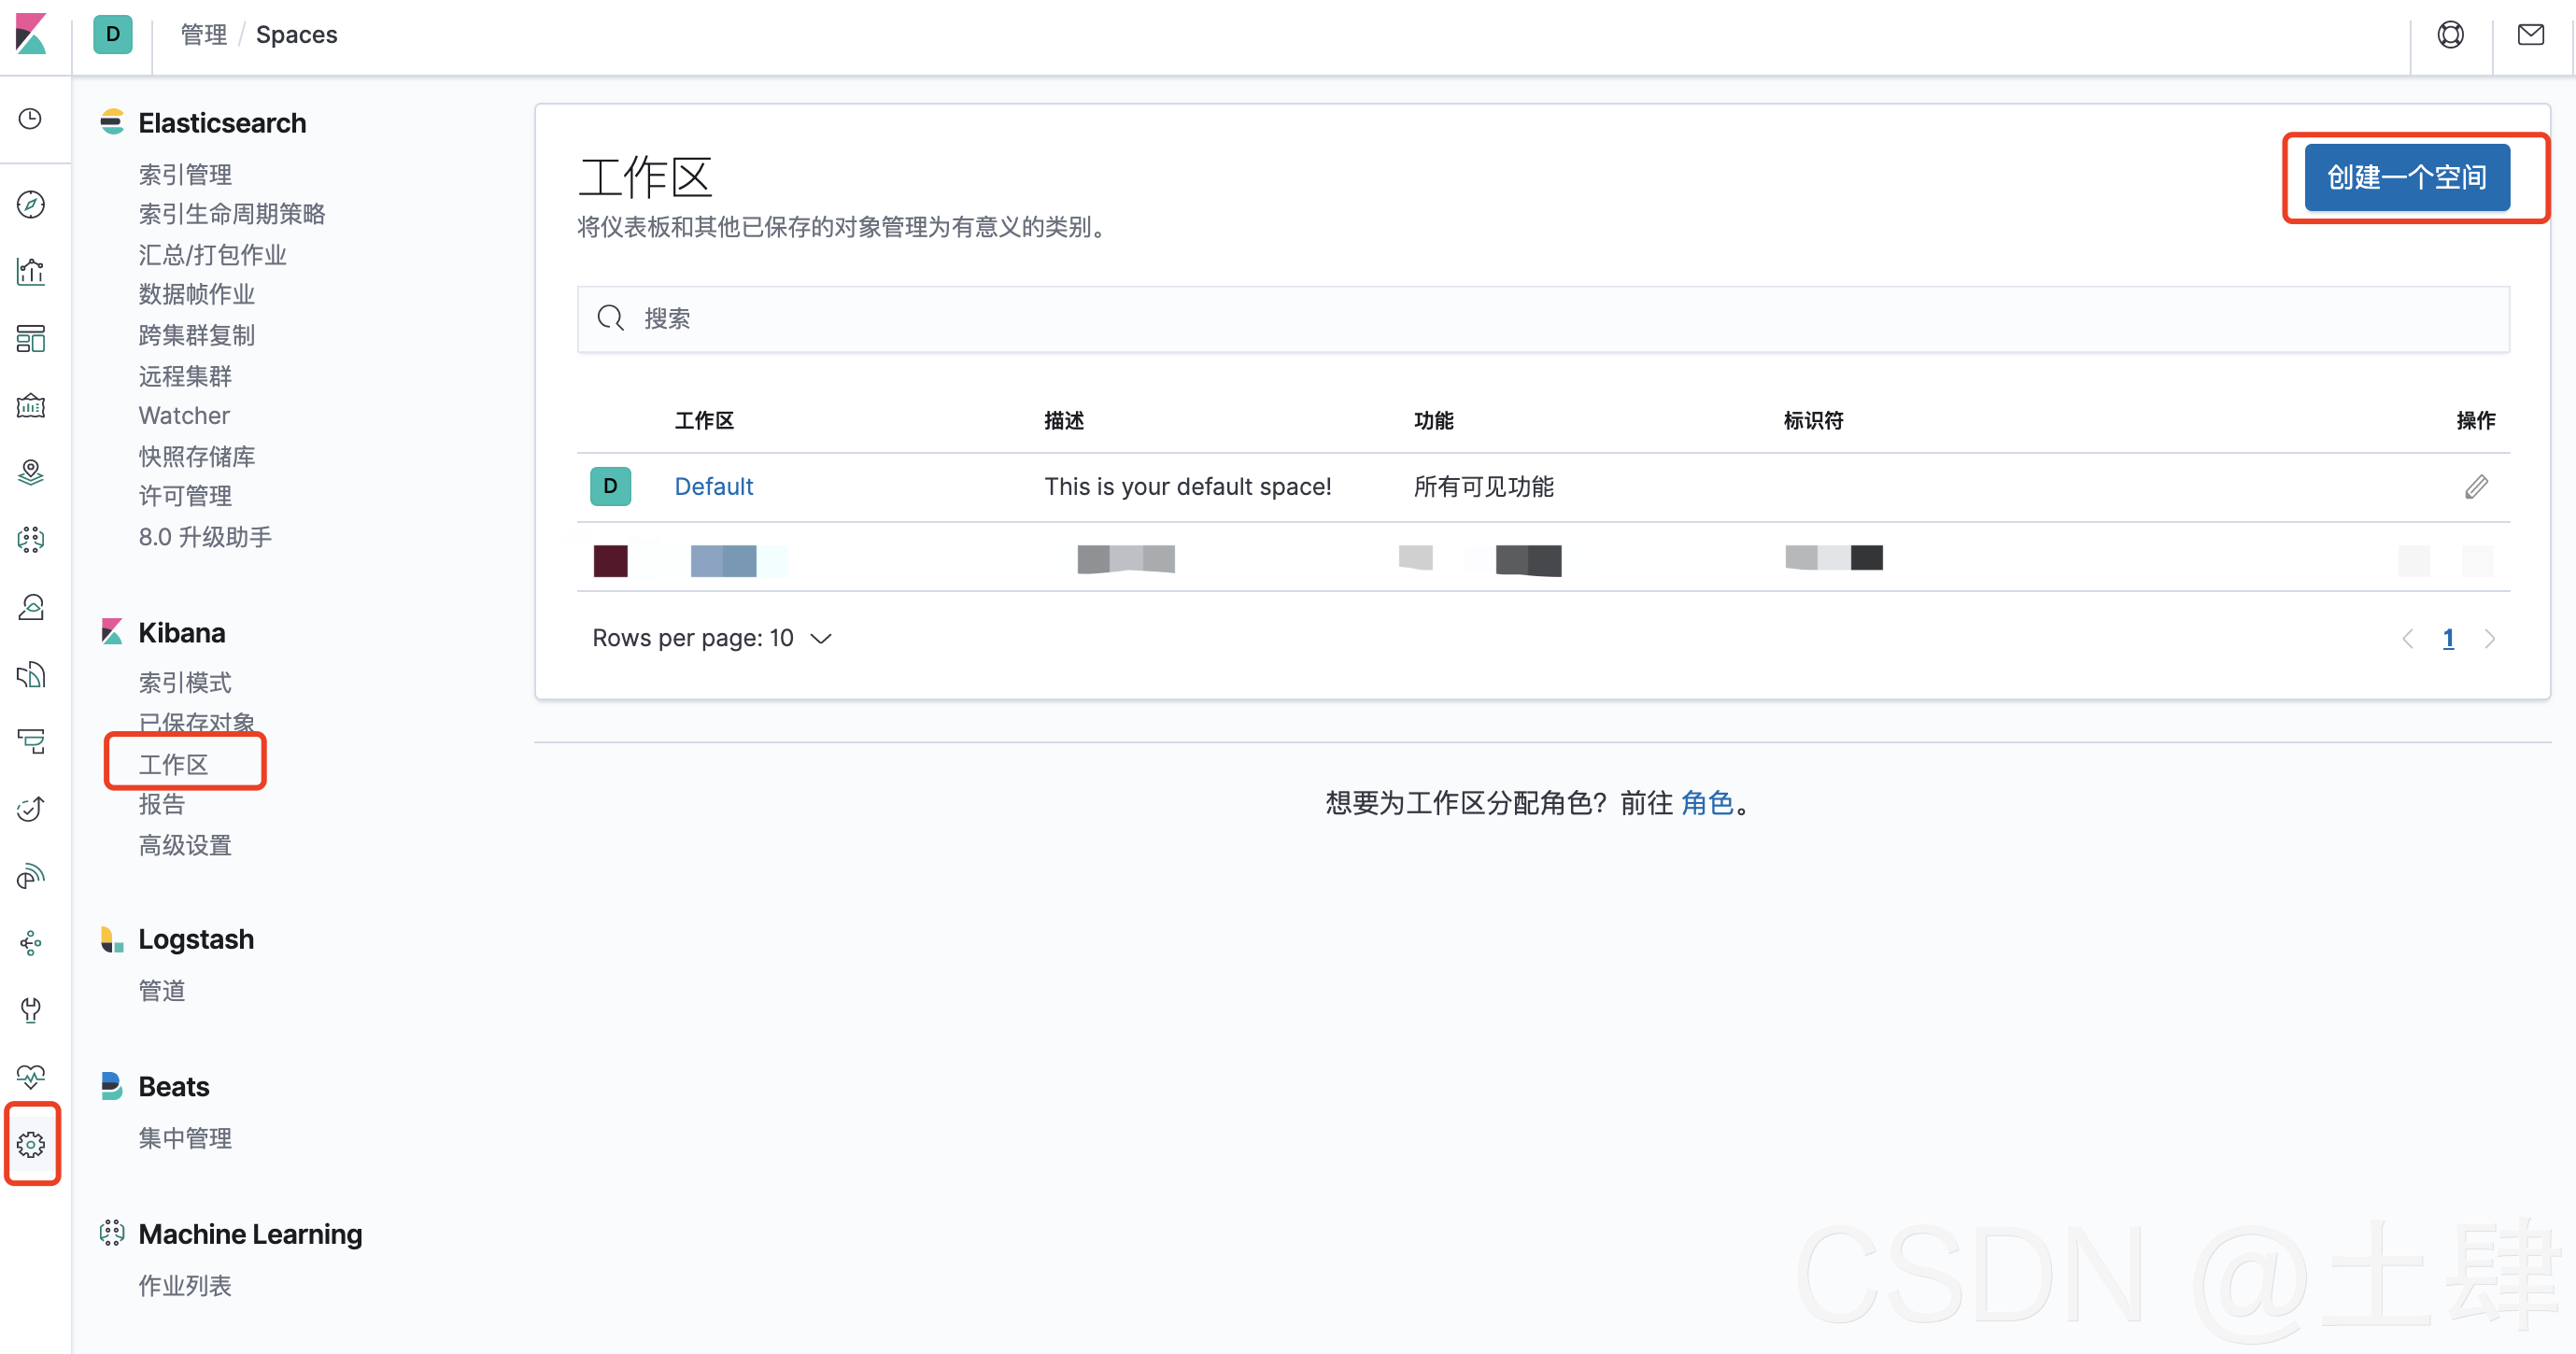
Task: Open Canvas icon in the sidebar
Action: [31, 405]
